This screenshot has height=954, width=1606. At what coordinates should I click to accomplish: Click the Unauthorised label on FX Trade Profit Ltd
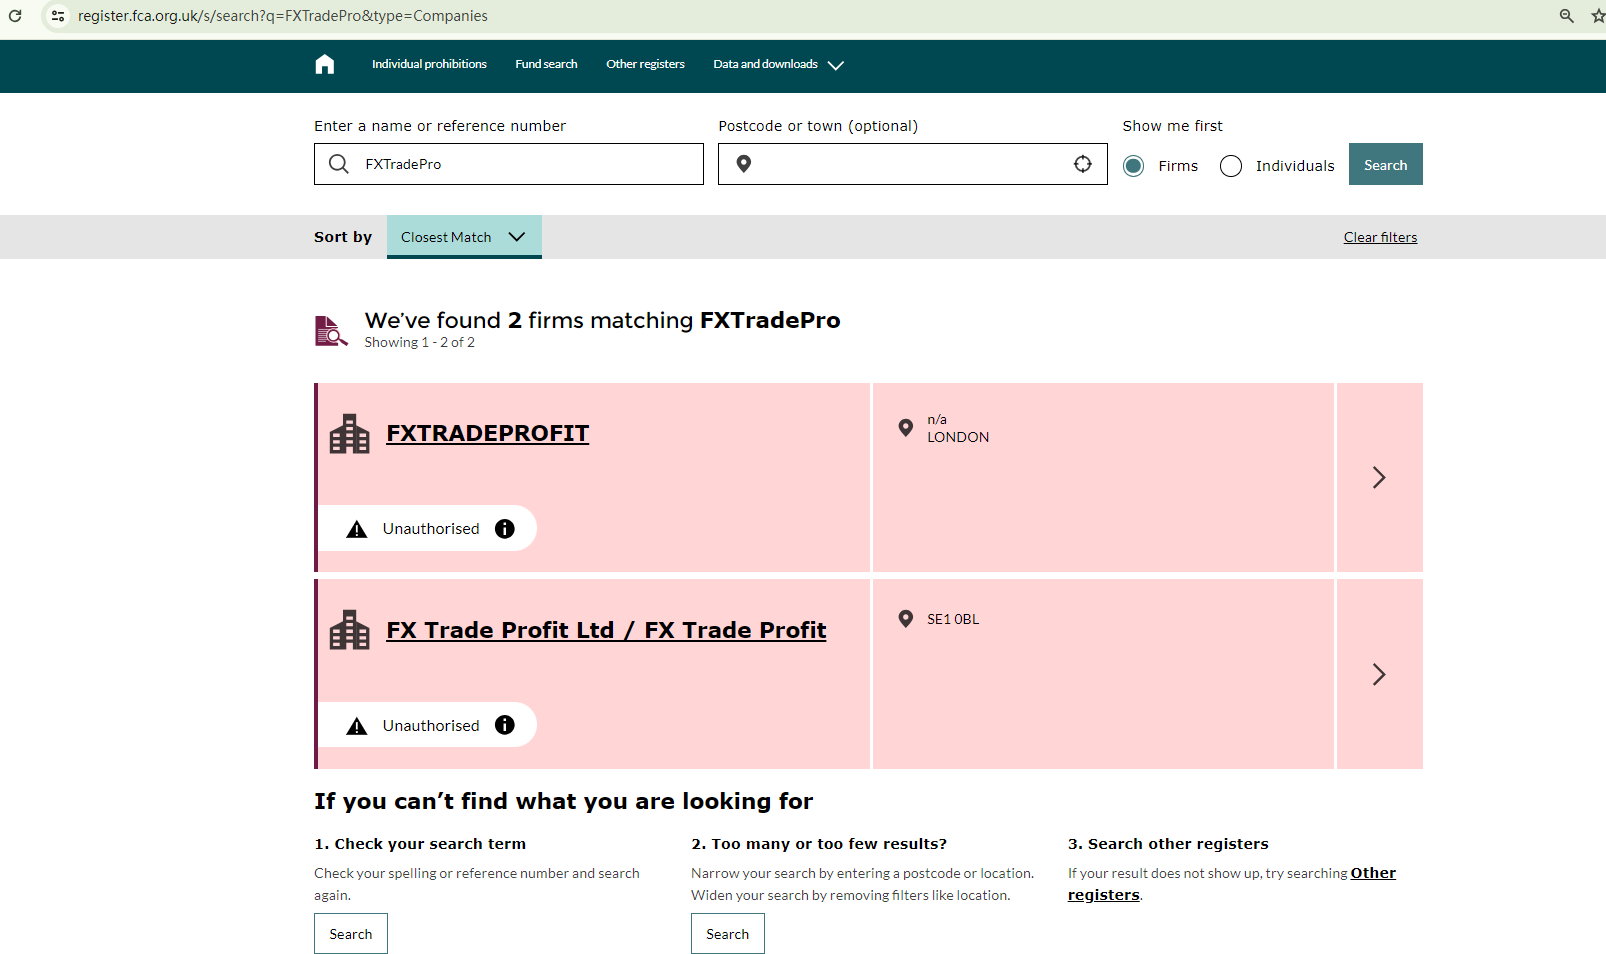(x=431, y=726)
